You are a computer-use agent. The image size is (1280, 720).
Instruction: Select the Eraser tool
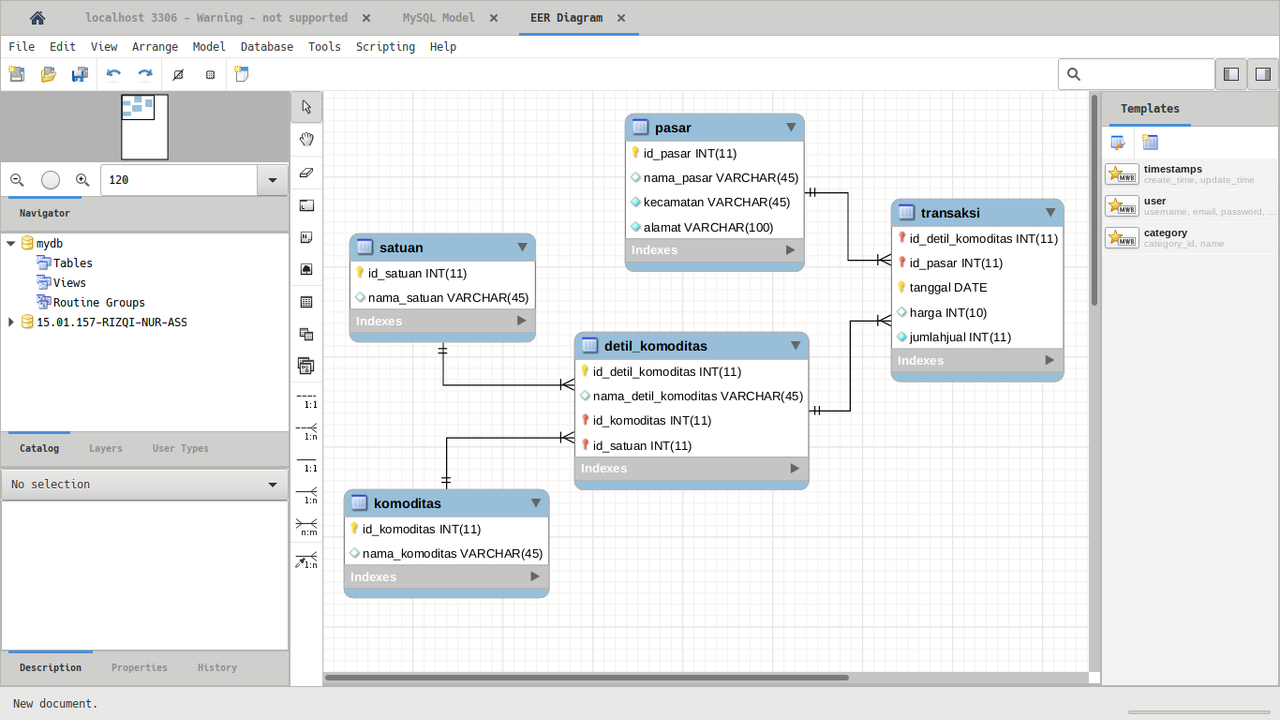pos(307,172)
